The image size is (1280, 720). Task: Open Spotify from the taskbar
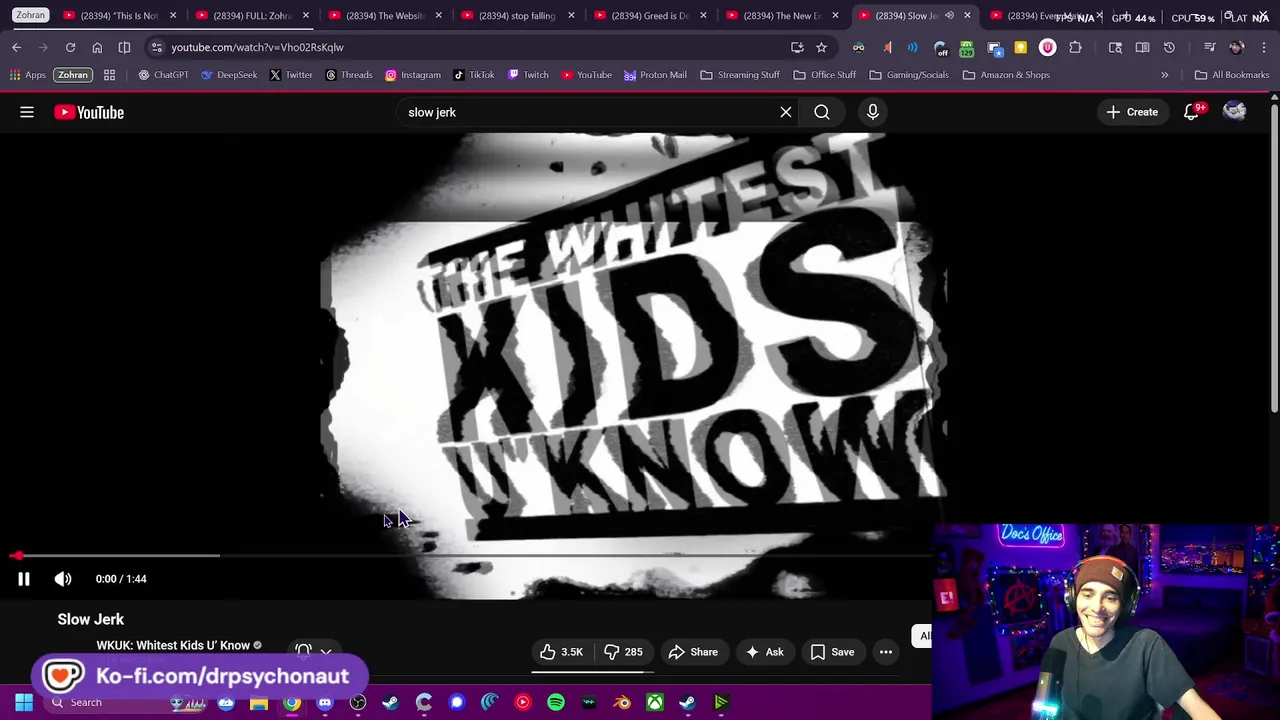pyautogui.click(x=556, y=703)
